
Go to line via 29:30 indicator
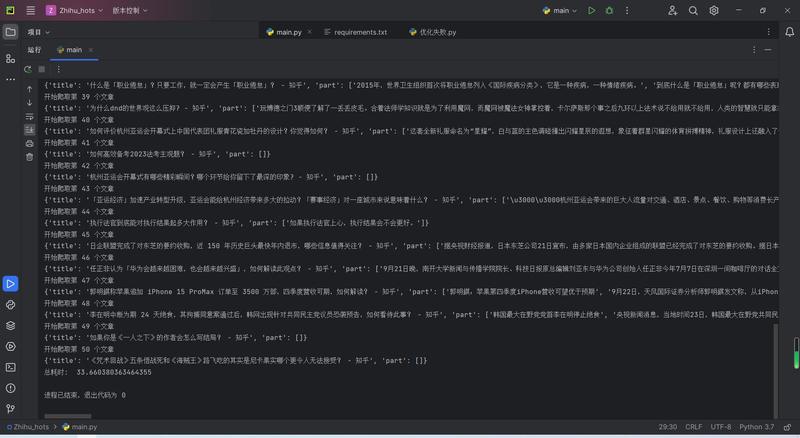(x=667, y=427)
